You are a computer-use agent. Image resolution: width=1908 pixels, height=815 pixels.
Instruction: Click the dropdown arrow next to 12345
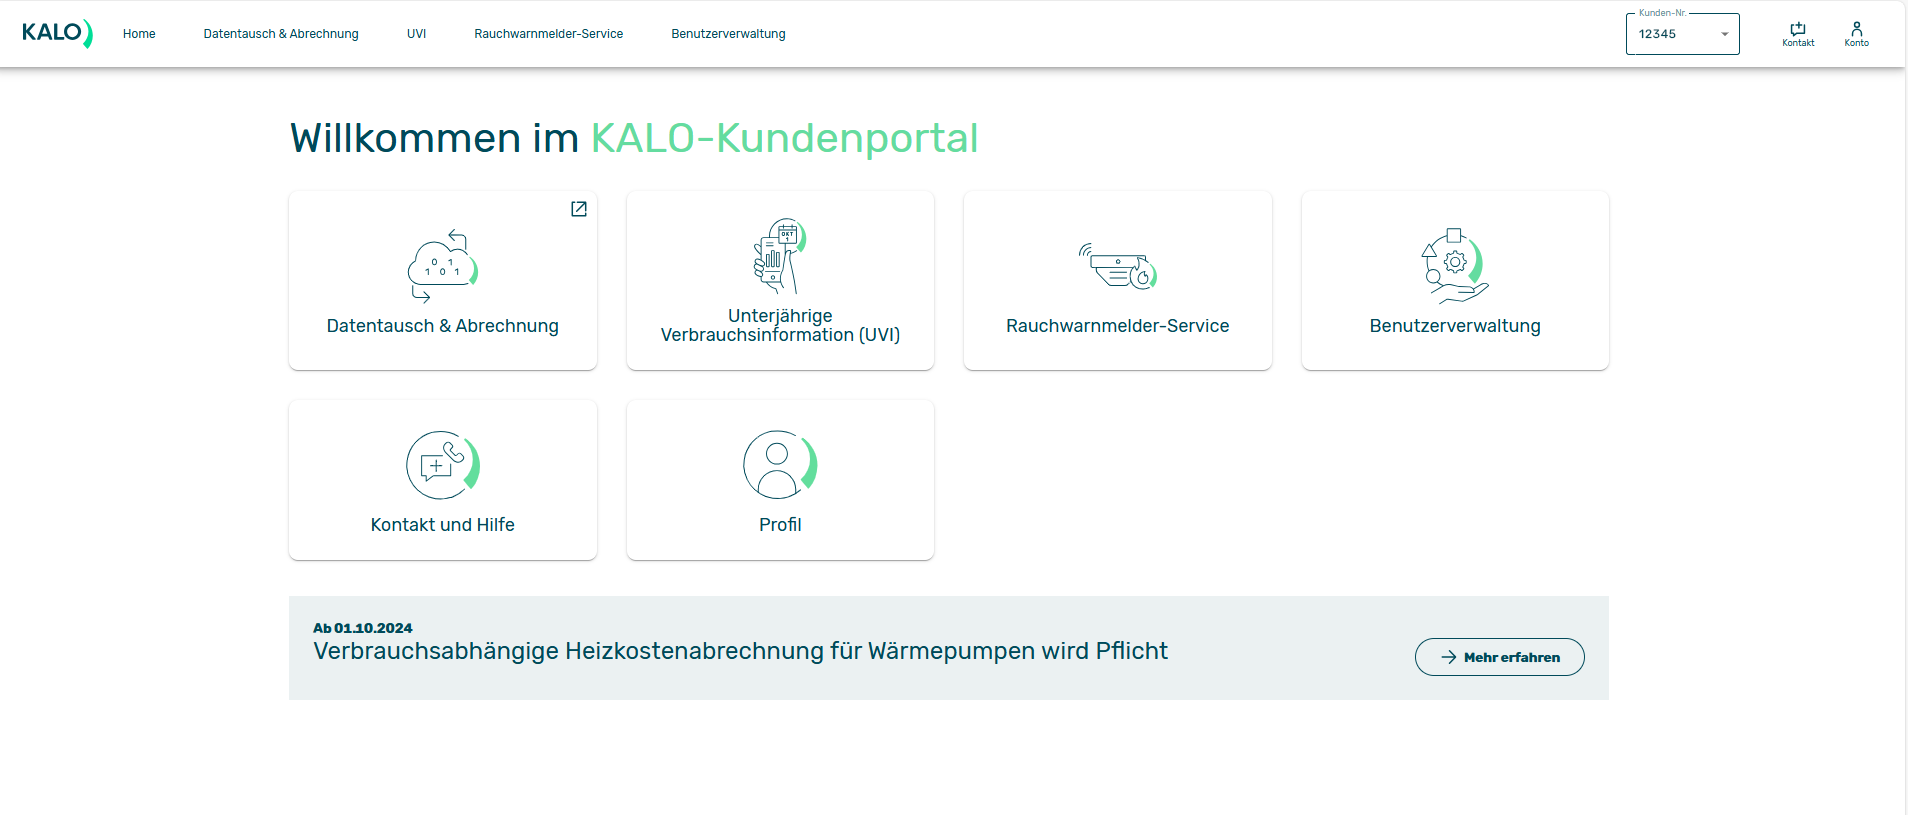pyautogui.click(x=1724, y=34)
